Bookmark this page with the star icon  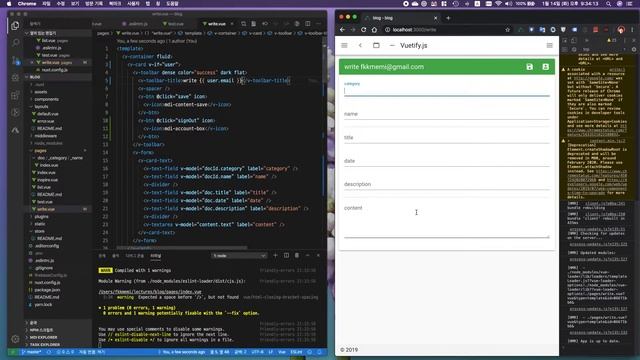point(507,29)
